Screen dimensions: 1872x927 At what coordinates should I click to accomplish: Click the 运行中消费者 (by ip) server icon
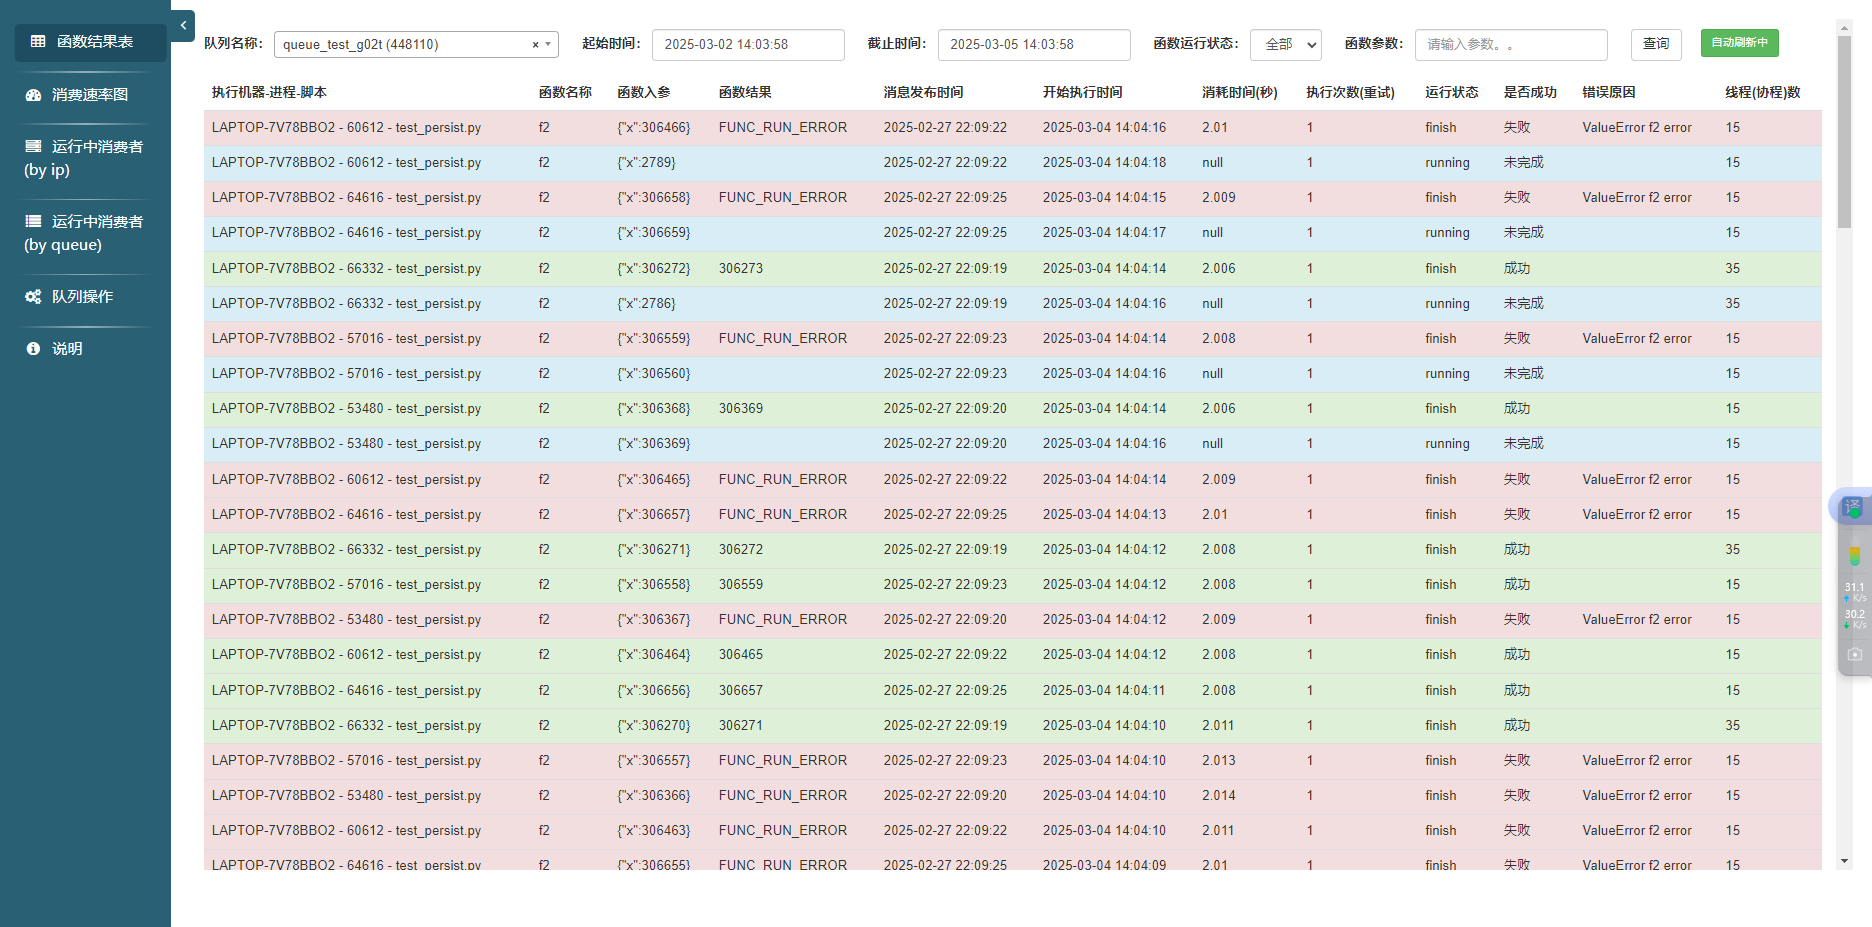33,146
